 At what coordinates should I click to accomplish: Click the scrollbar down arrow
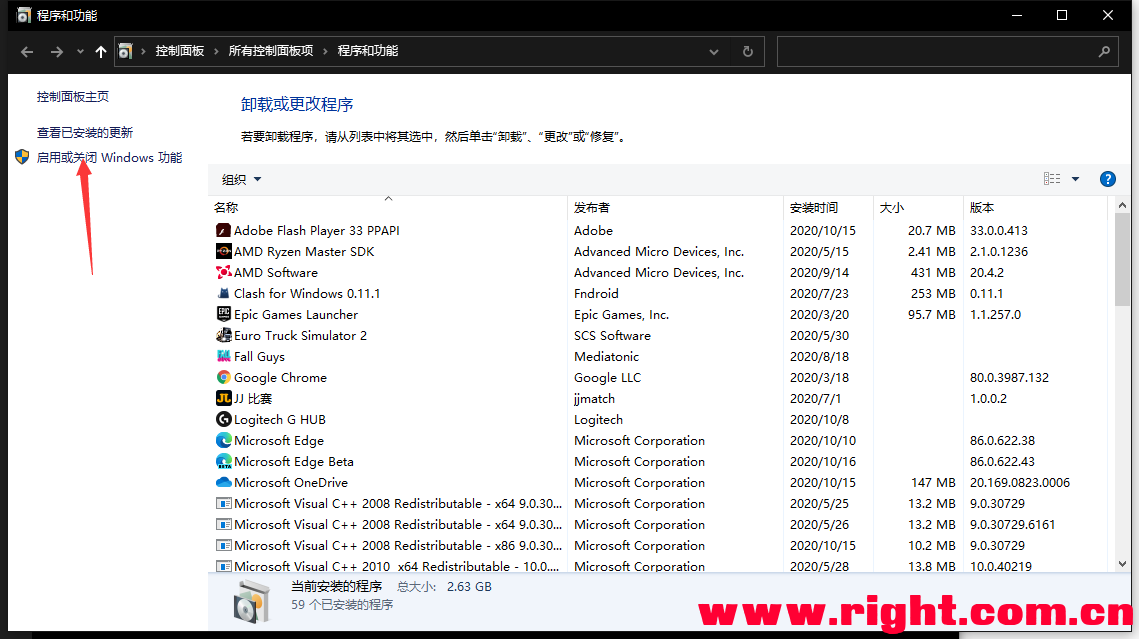[1122, 563]
